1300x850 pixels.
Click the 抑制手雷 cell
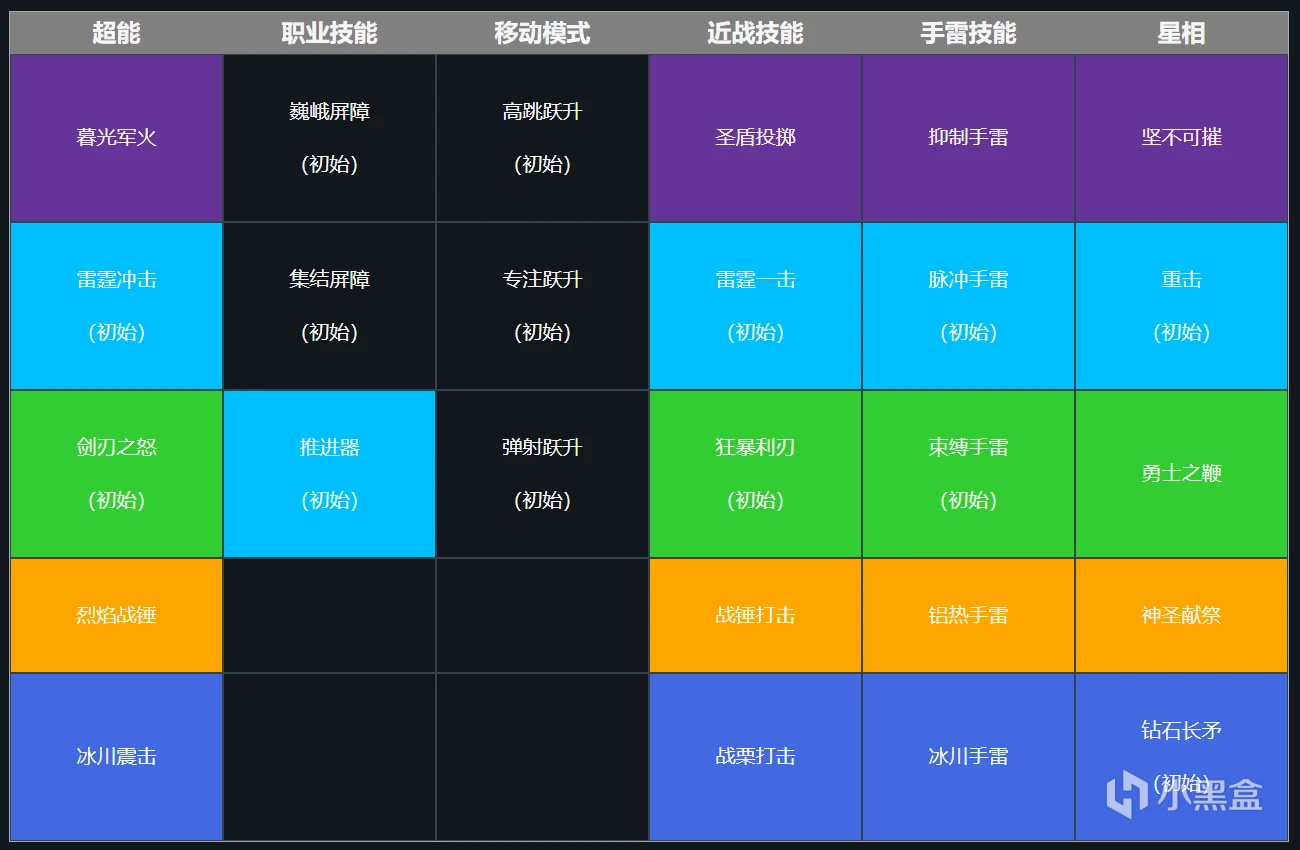[968, 138]
